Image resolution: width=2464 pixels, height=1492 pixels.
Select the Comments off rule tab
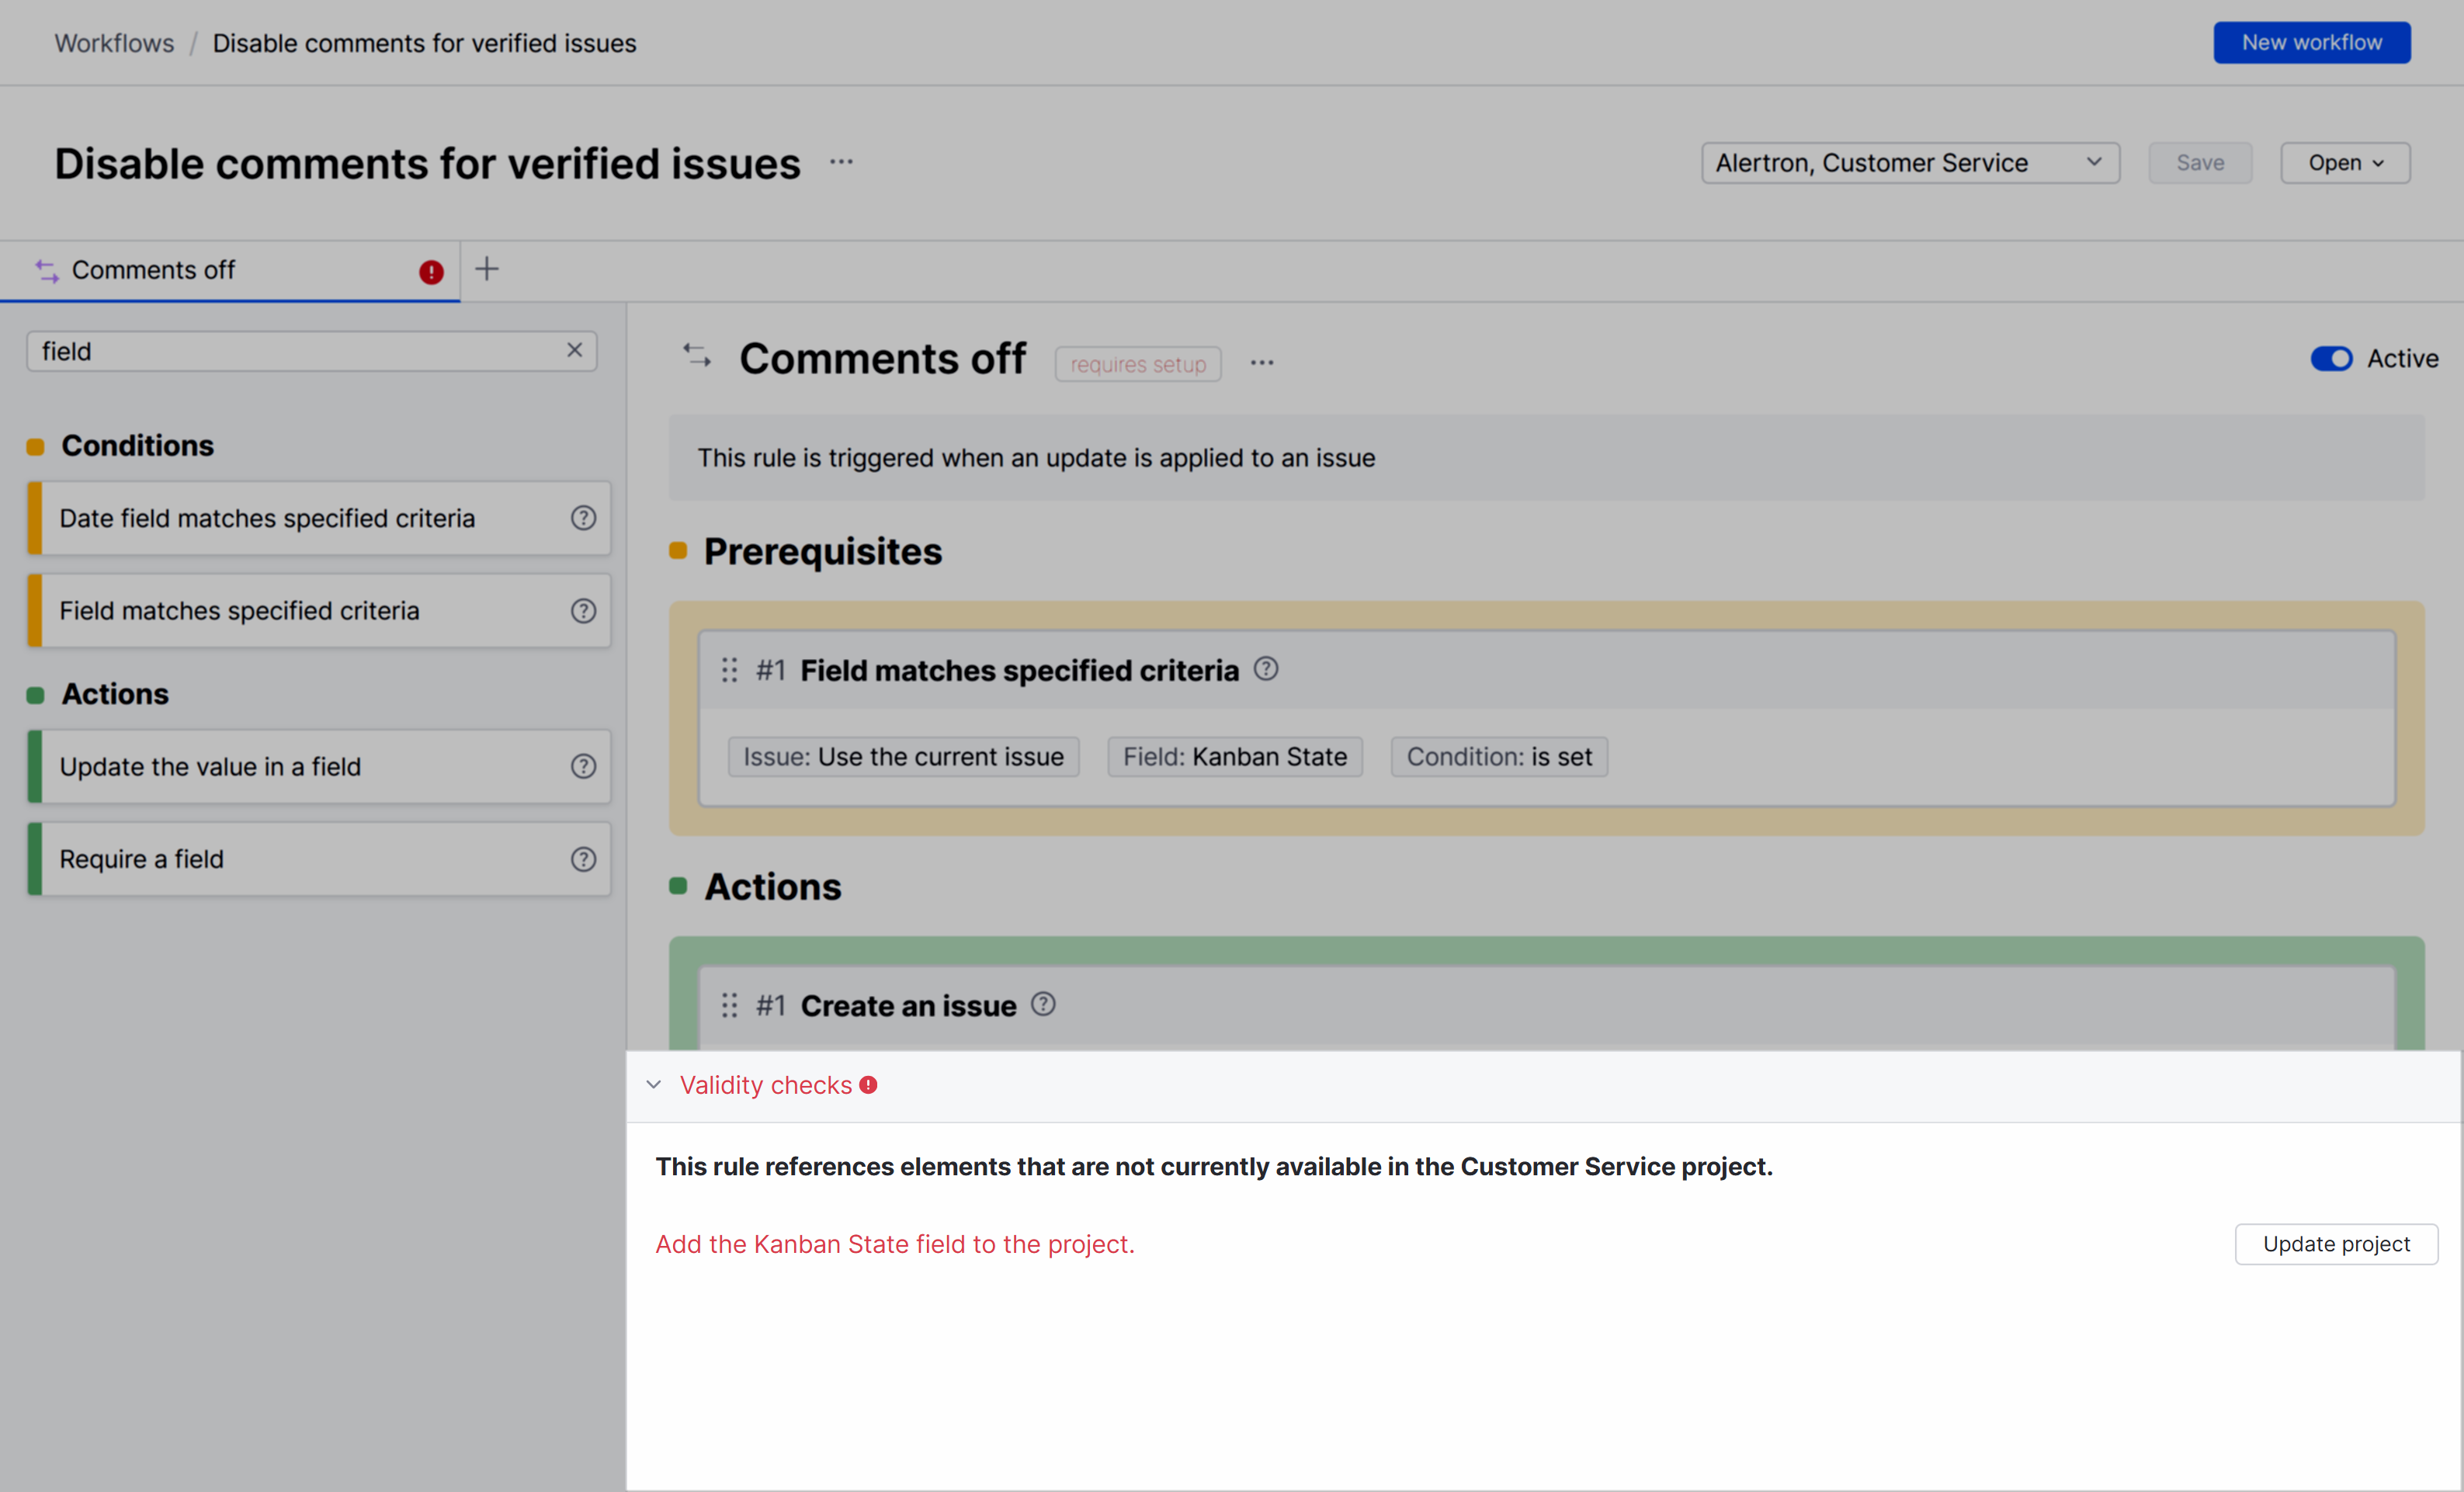click(x=154, y=270)
